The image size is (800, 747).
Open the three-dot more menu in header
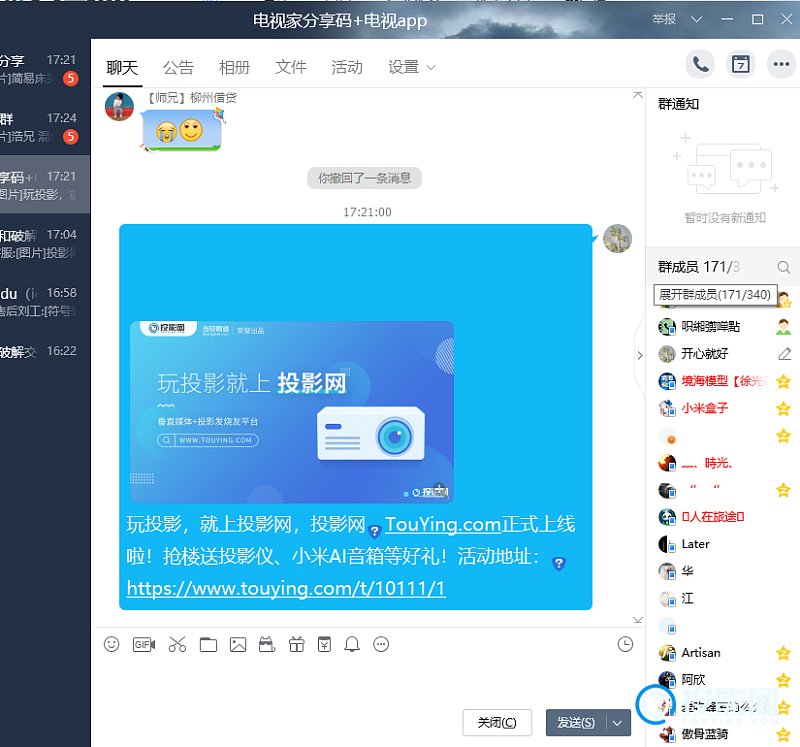click(x=781, y=64)
